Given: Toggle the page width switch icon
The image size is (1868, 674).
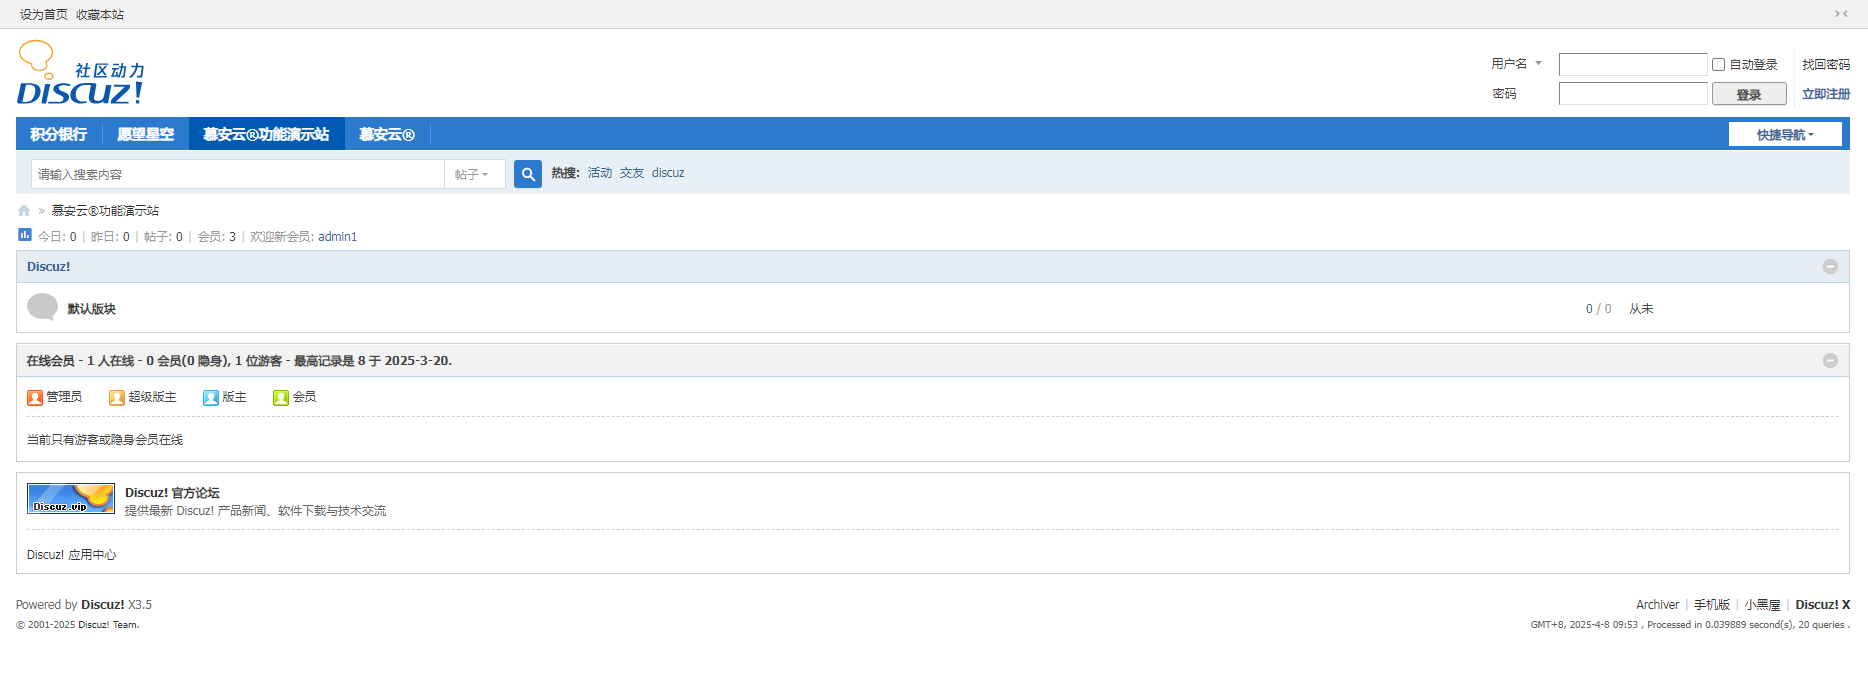Looking at the screenshot, I should point(1841,14).
